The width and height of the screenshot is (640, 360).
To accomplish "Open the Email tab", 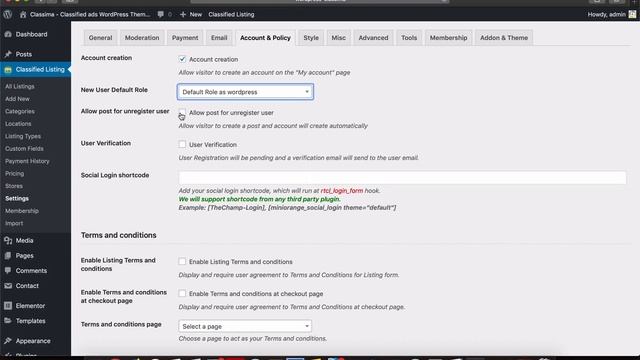I will click(x=219, y=38).
